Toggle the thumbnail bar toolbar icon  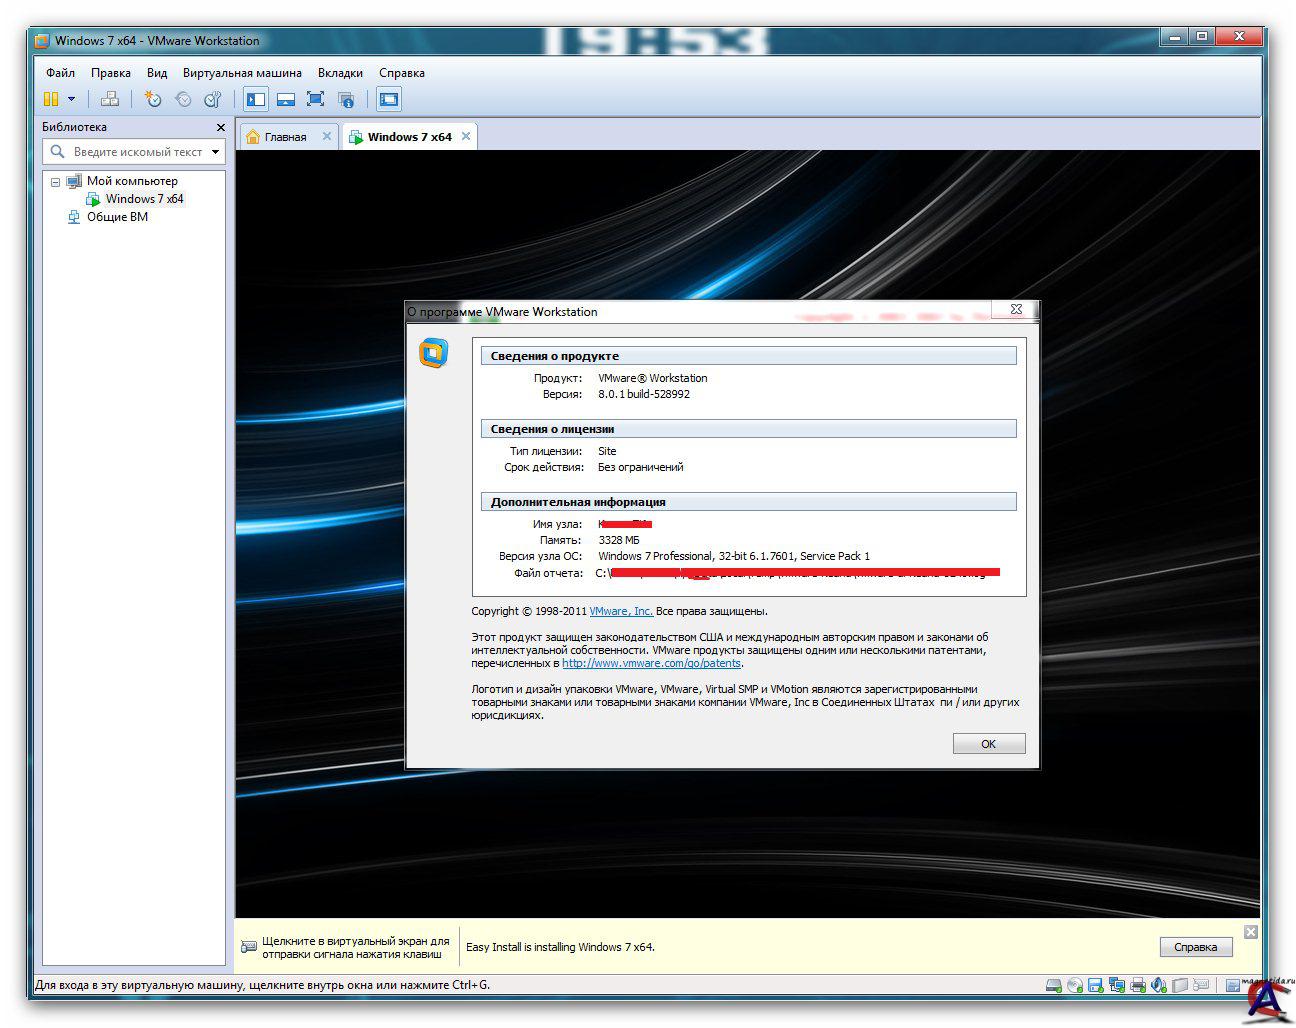[286, 99]
